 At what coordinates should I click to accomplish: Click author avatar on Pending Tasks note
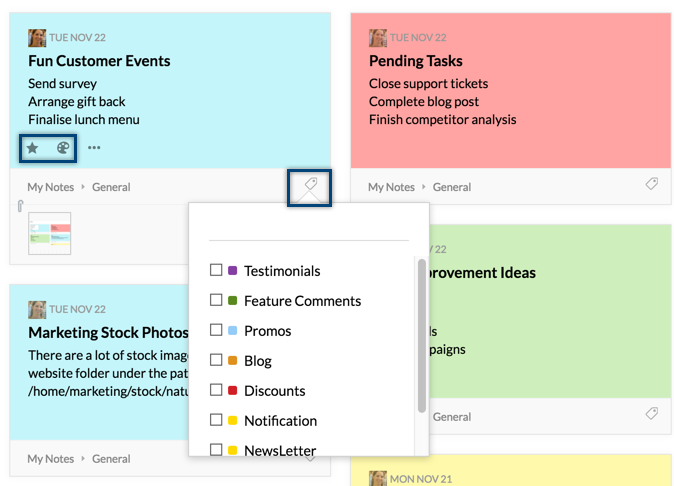click(378, 38)
